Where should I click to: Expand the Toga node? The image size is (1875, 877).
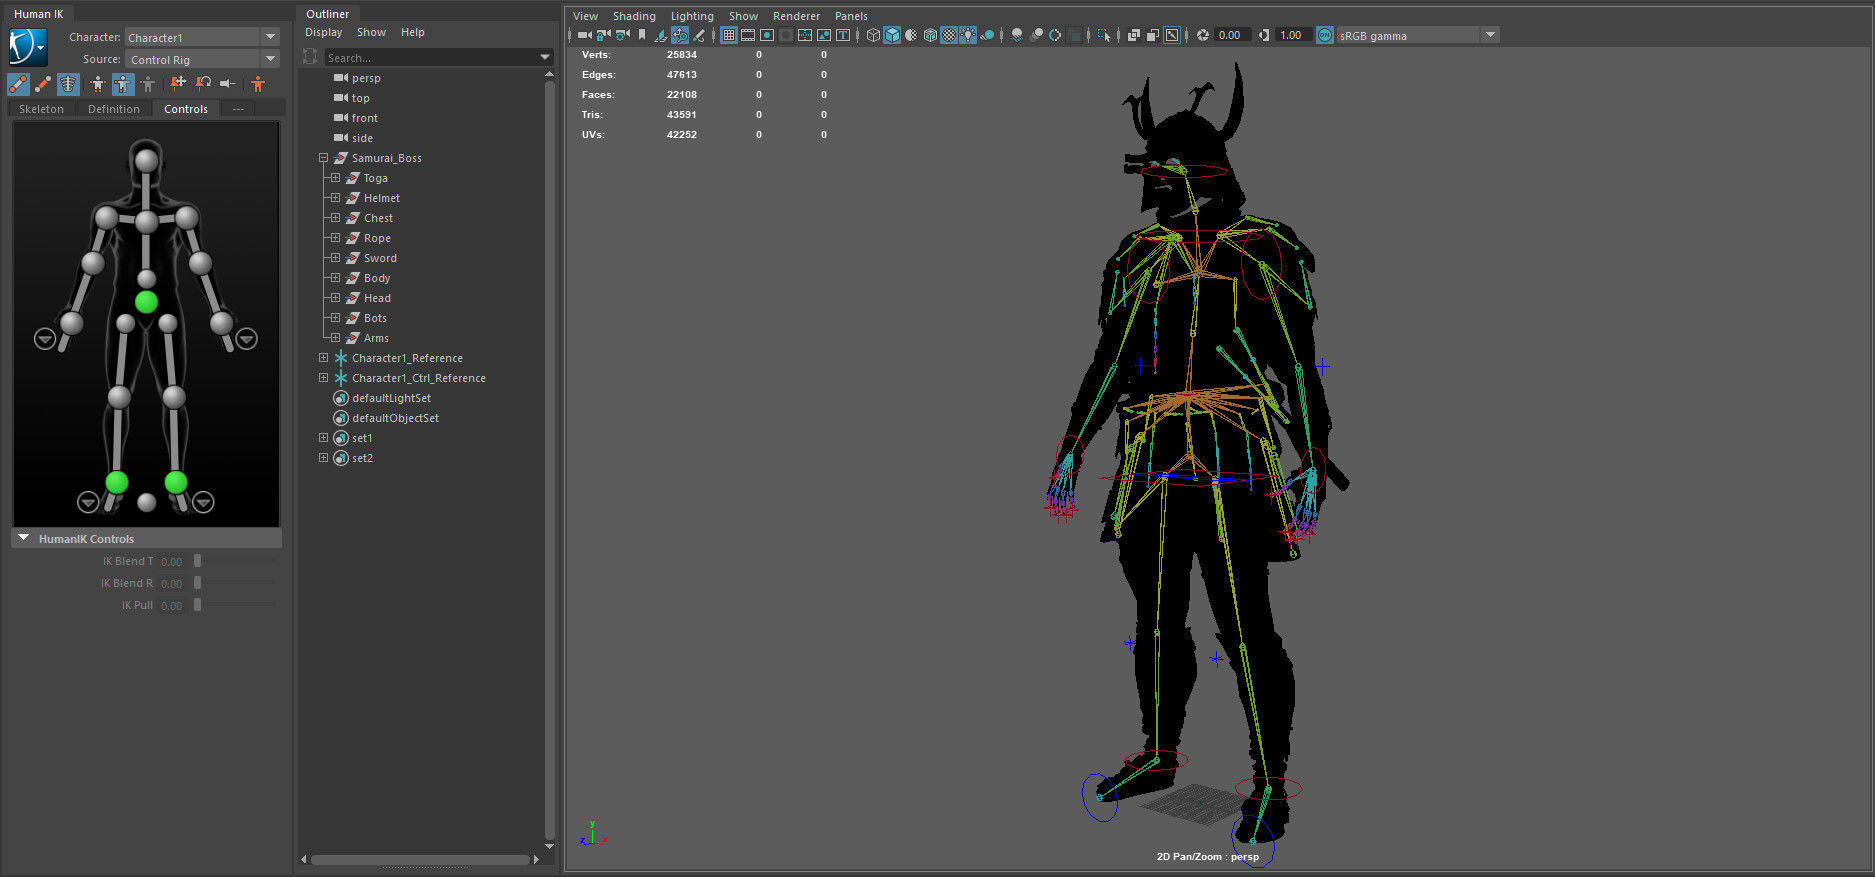335,178
